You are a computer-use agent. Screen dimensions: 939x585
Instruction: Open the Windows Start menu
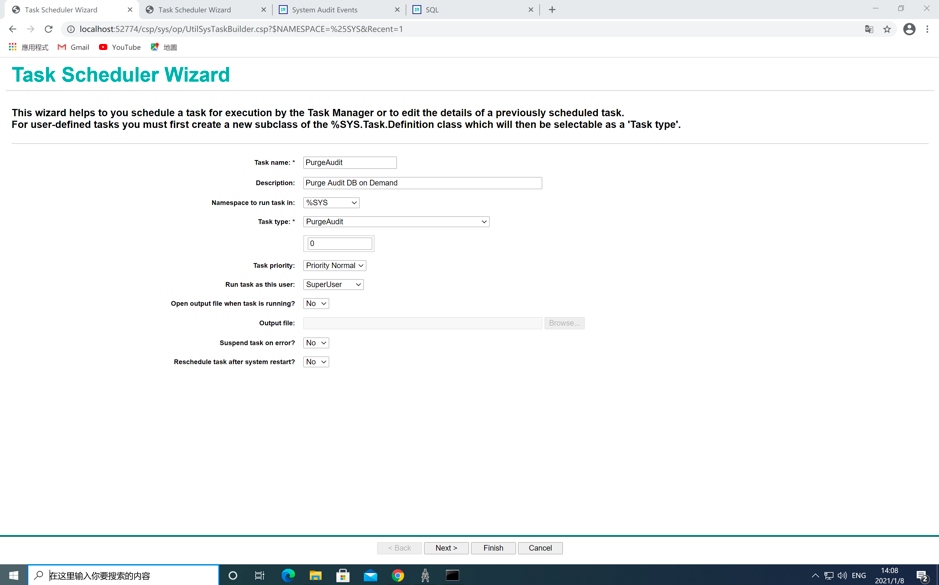pos(13,575)
